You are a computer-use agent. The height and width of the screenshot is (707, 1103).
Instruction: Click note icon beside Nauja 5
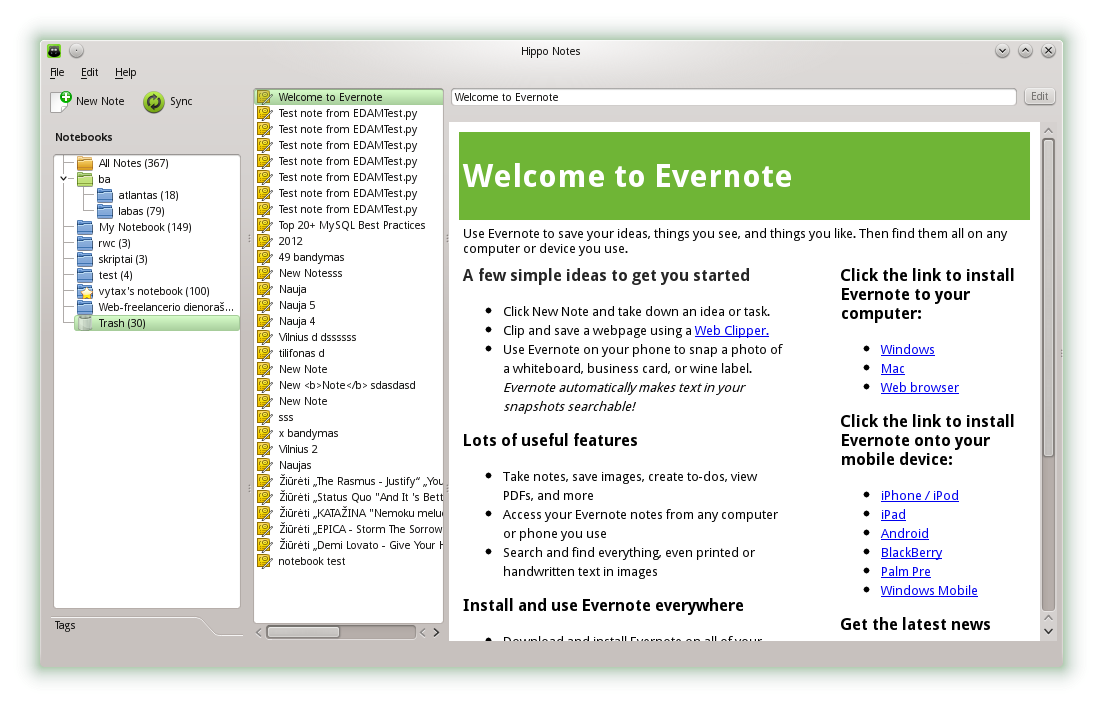click(264, 305)
